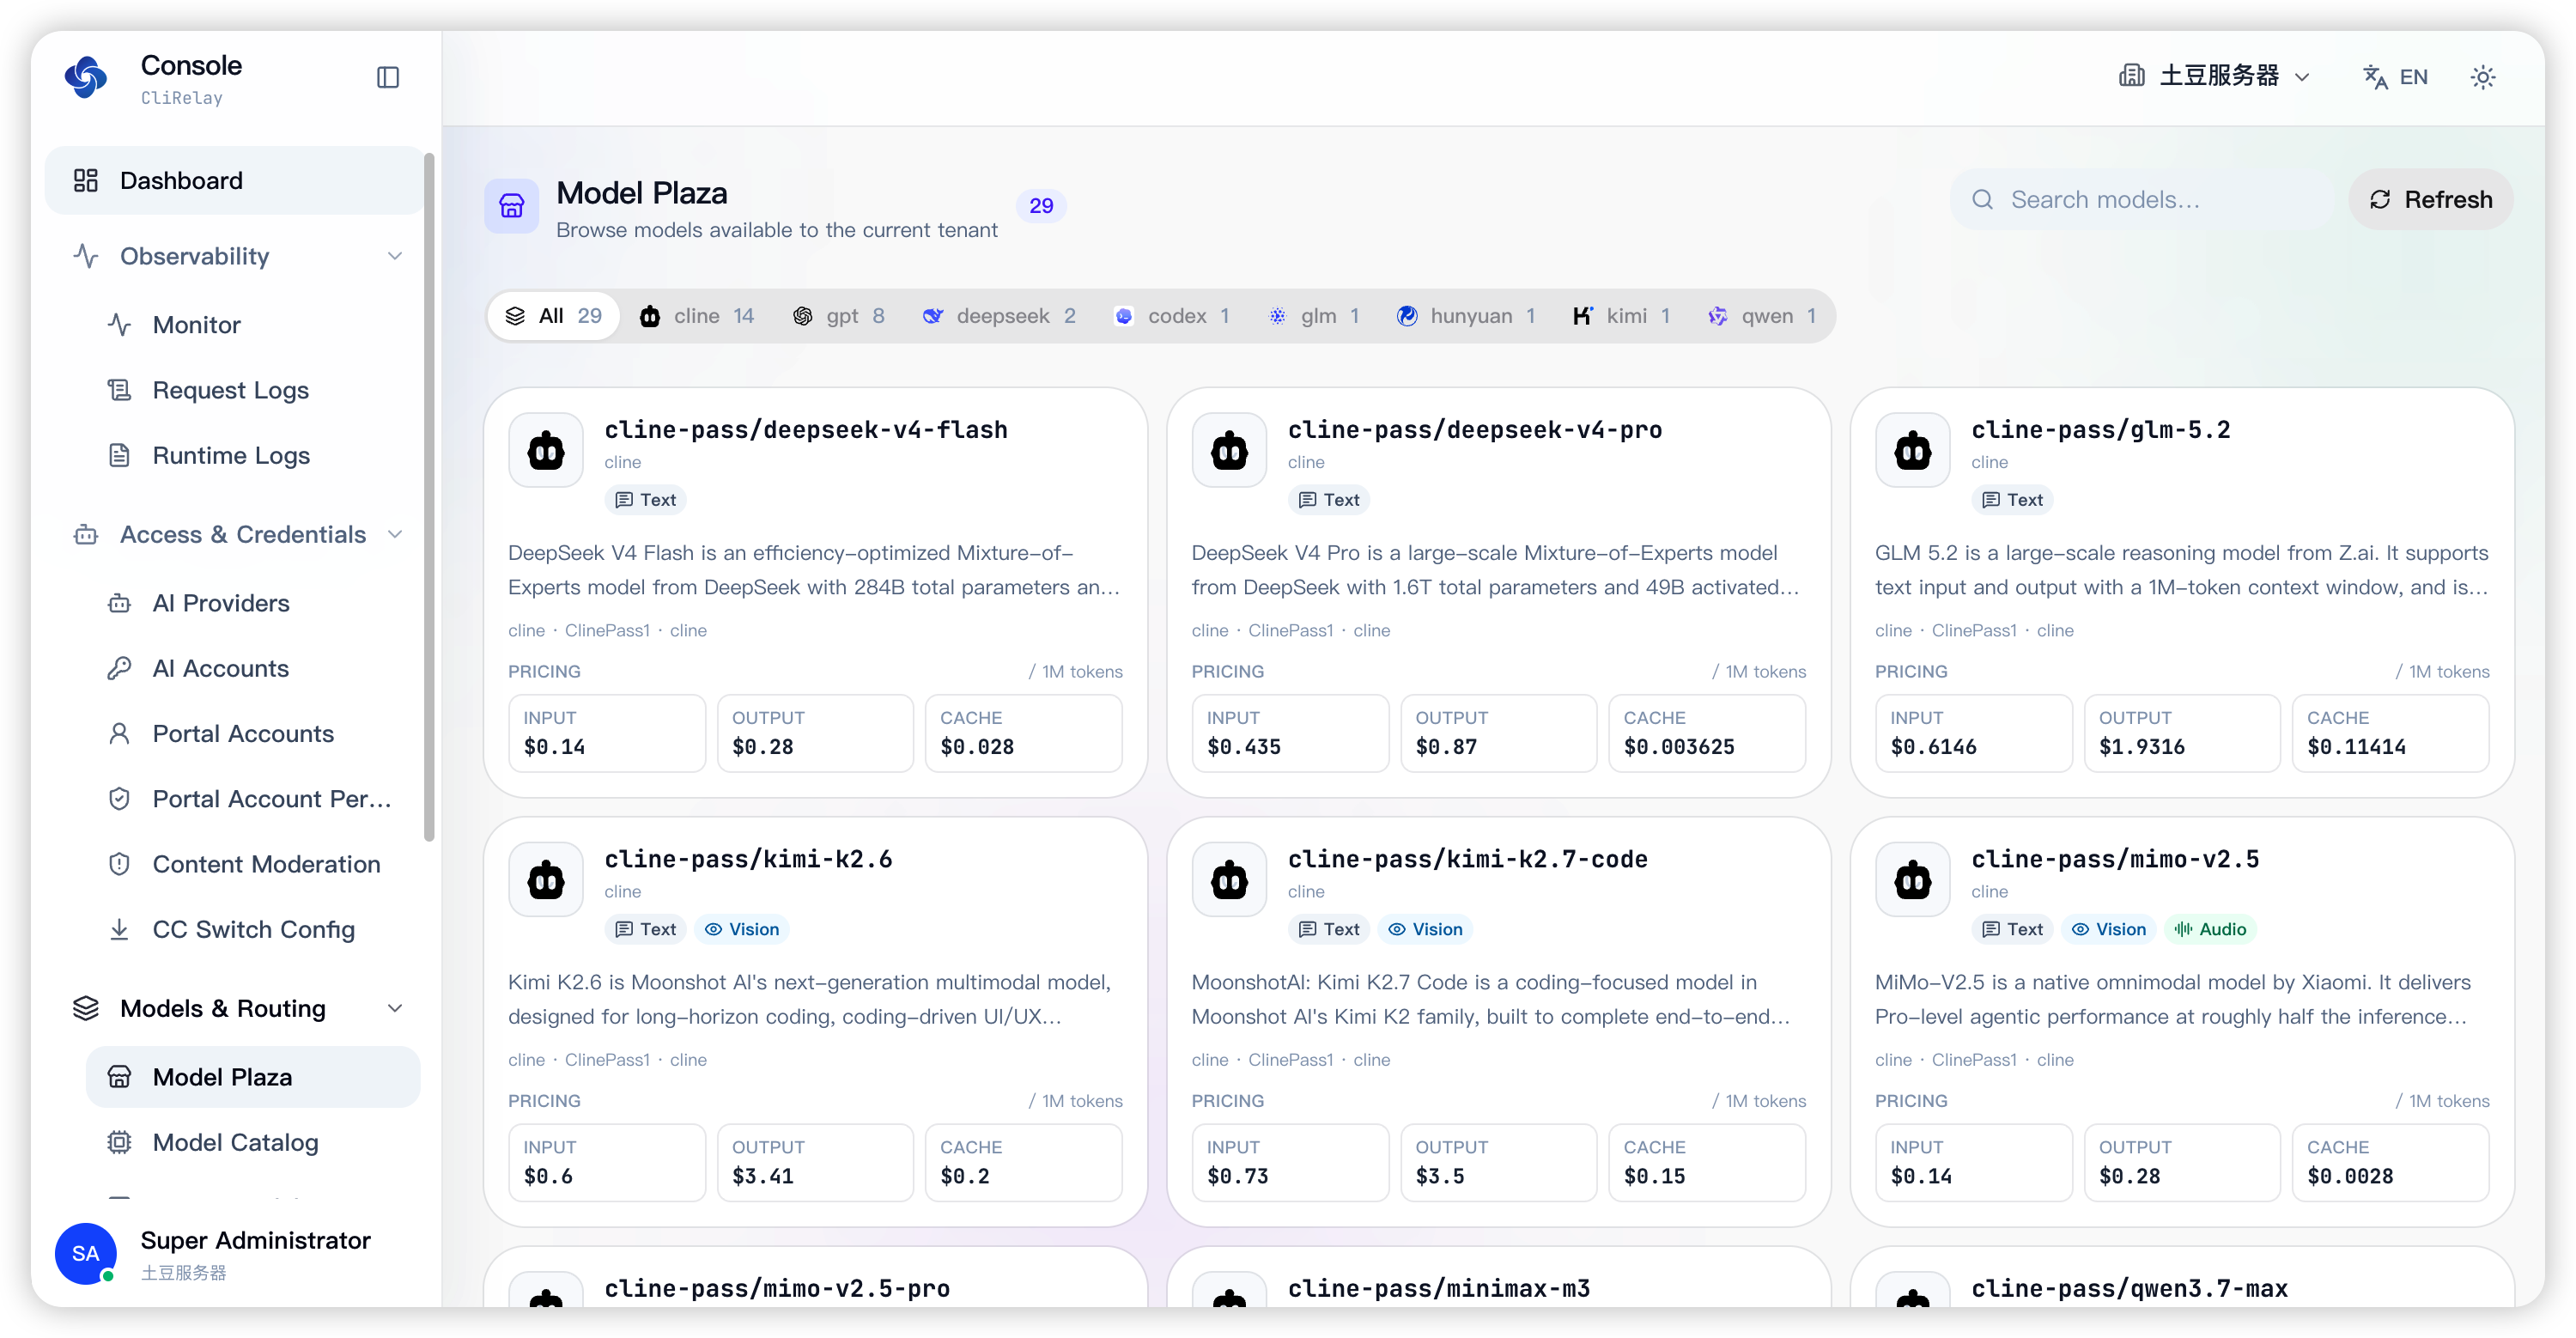This screenshot has width=2576, height=1338.
Task: Click glm-5.2 output price $1.9316
Action: tap(2141, 747)
